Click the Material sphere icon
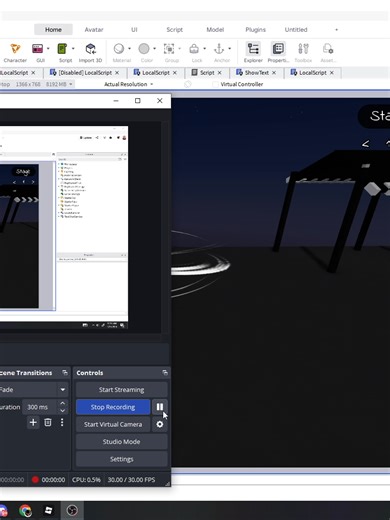Screen dimensions: 390x520 click(119, 49)
